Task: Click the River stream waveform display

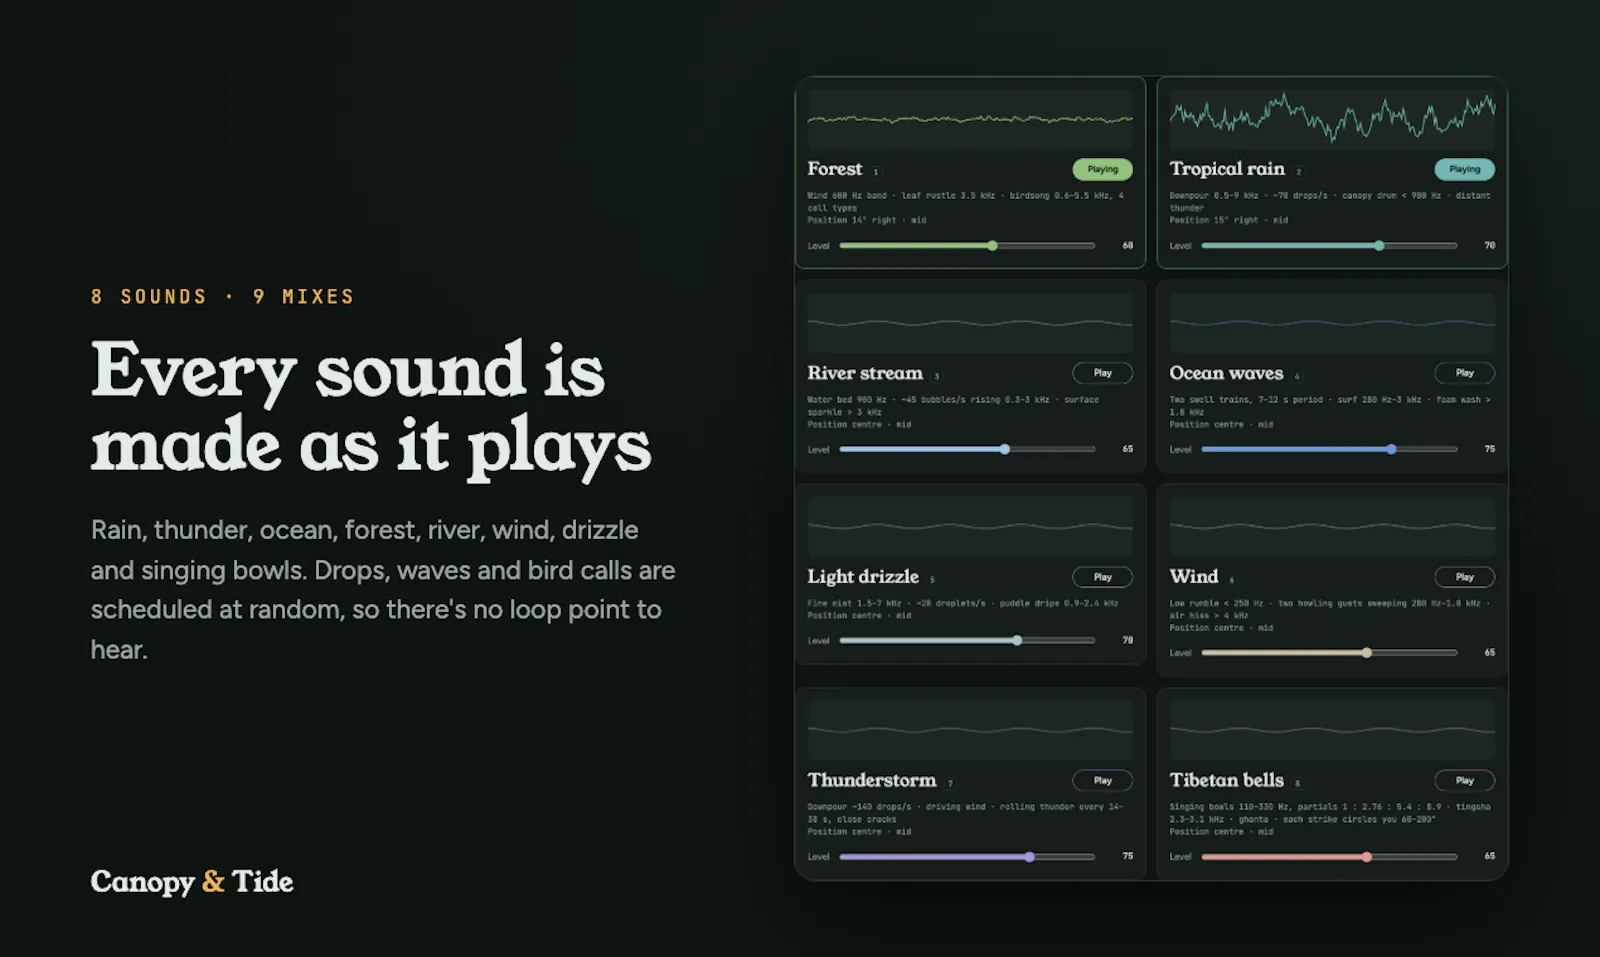Action: click(970, 323)
